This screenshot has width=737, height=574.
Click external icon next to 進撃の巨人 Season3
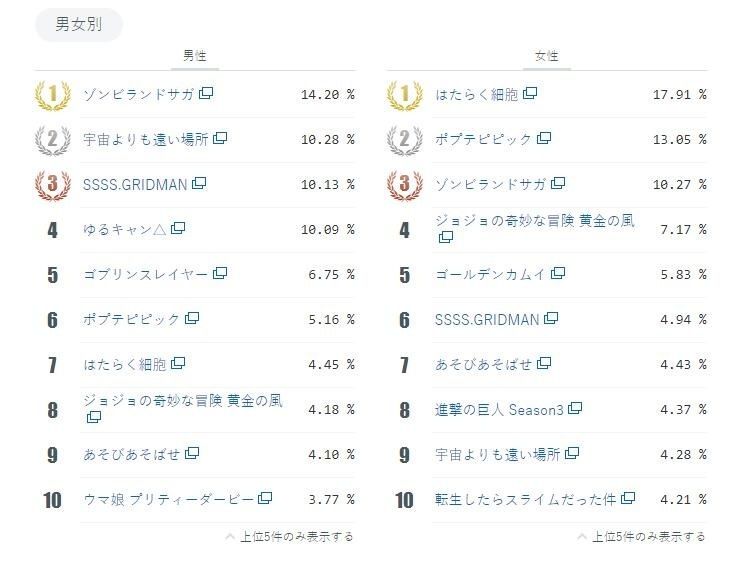pyautogui.click(x=575, y=408)
